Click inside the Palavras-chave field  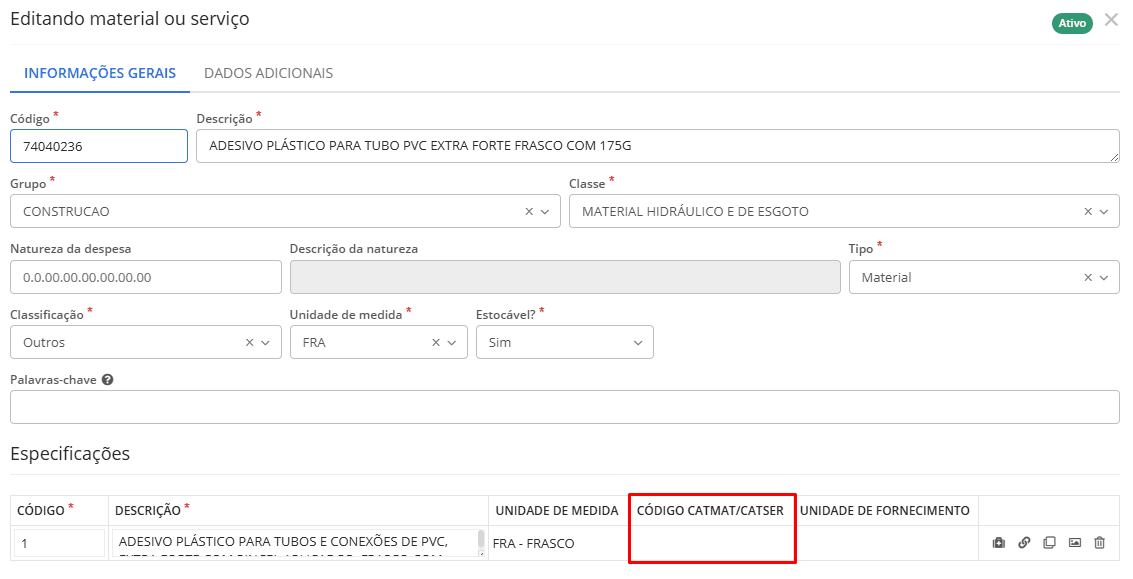564,407
